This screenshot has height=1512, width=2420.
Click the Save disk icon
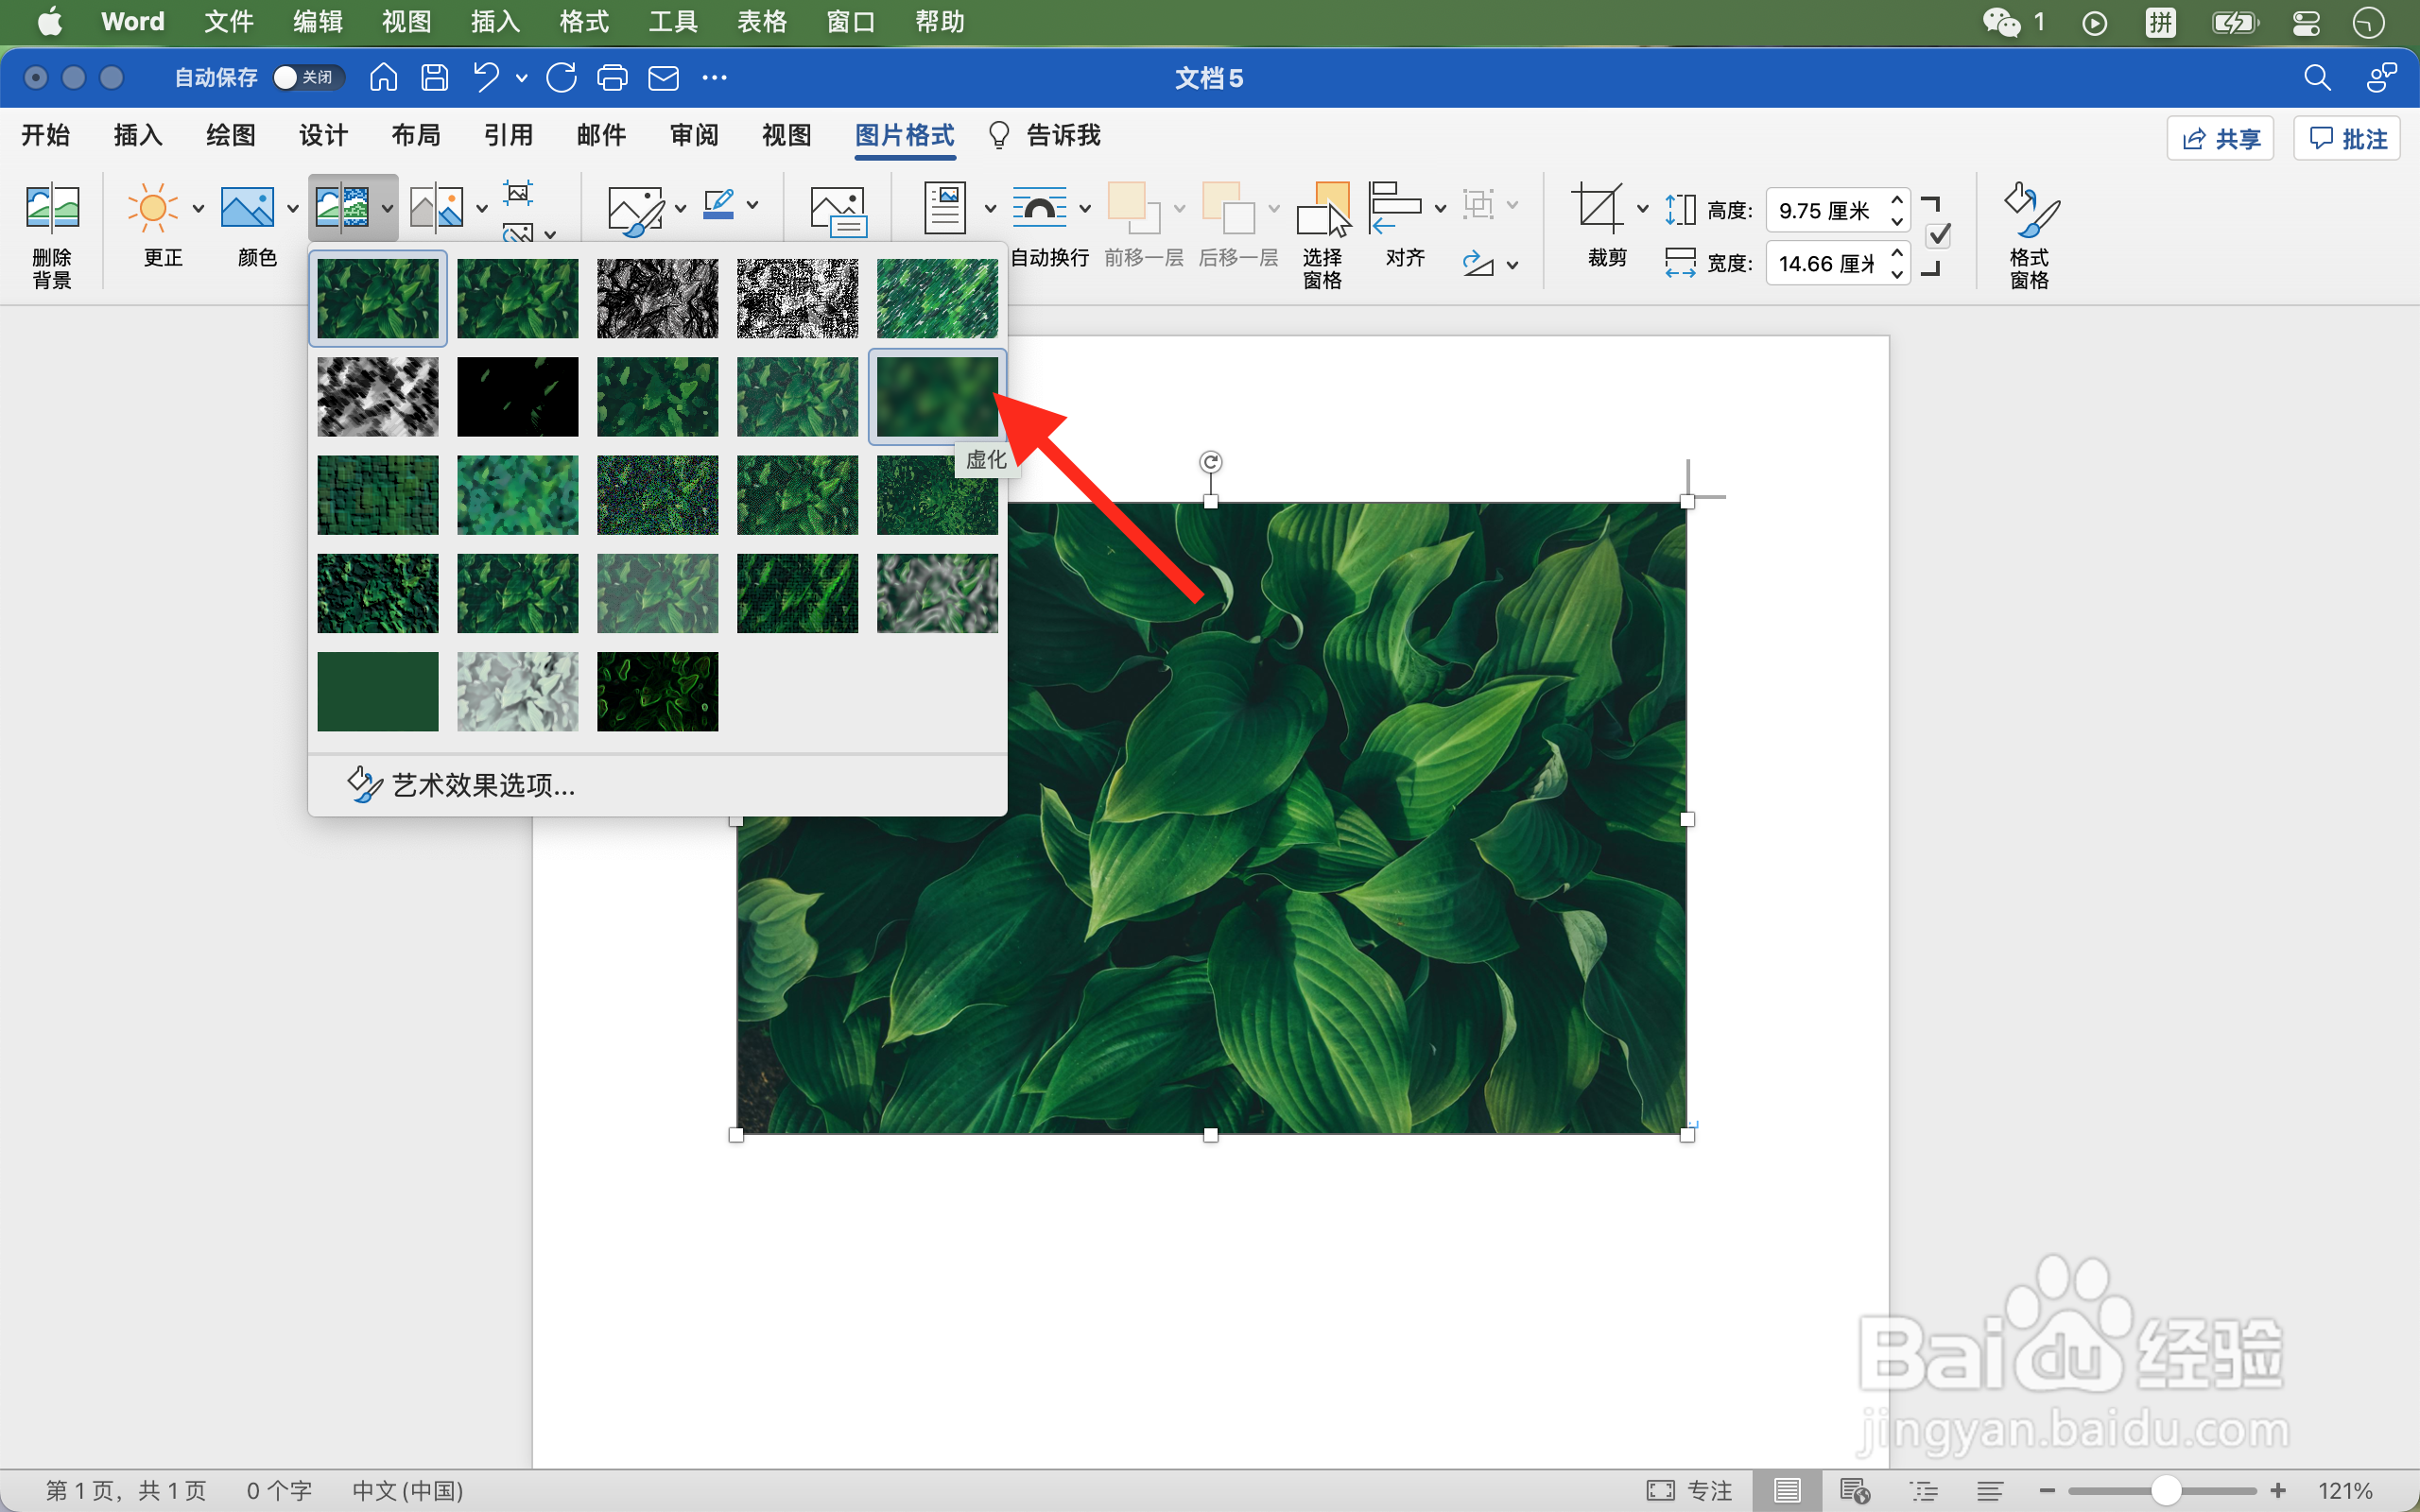[434, 77]
